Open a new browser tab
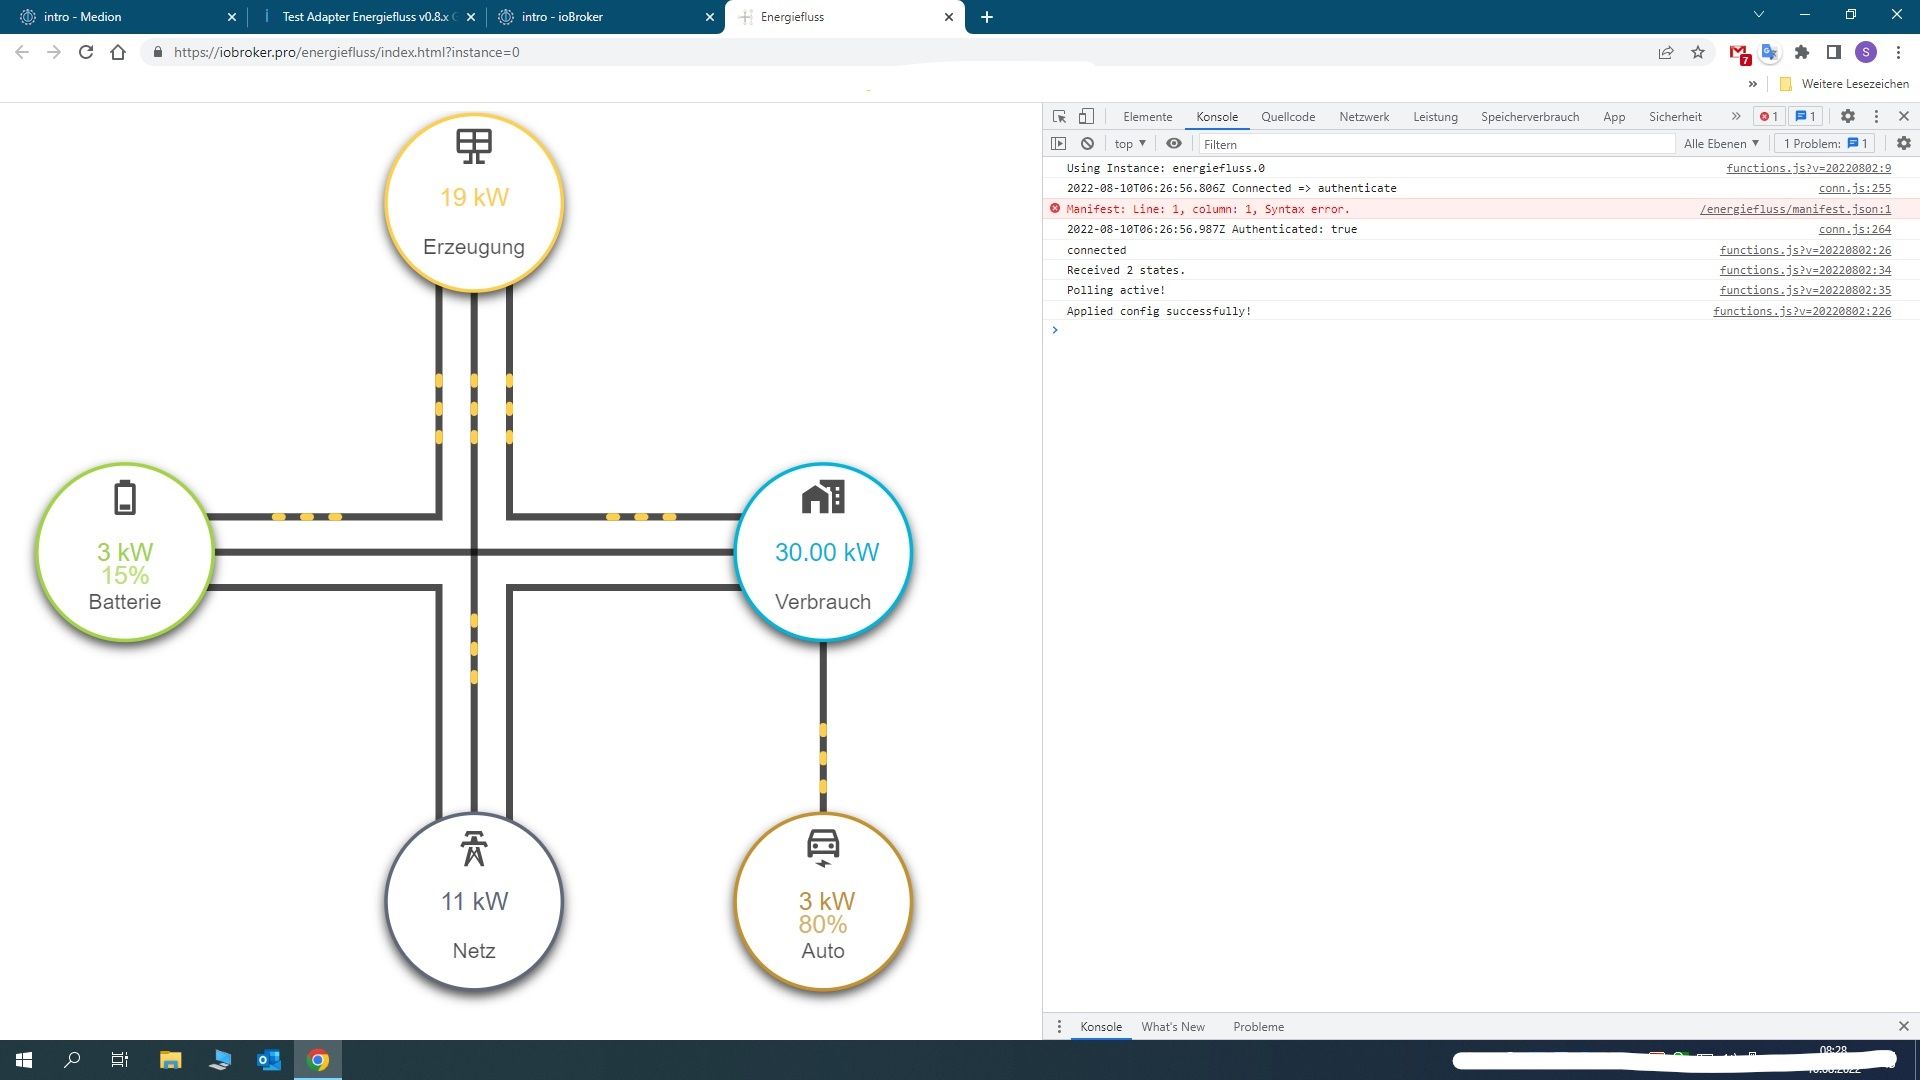The width and height of the screenshot is (1920, 1080). pyautogui.click(x=987, y=17)
